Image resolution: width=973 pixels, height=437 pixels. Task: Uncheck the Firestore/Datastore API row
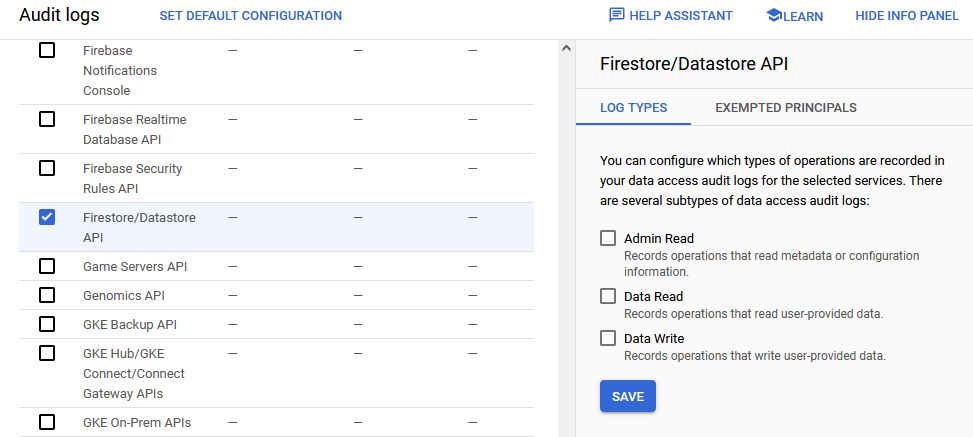(47, 217)
